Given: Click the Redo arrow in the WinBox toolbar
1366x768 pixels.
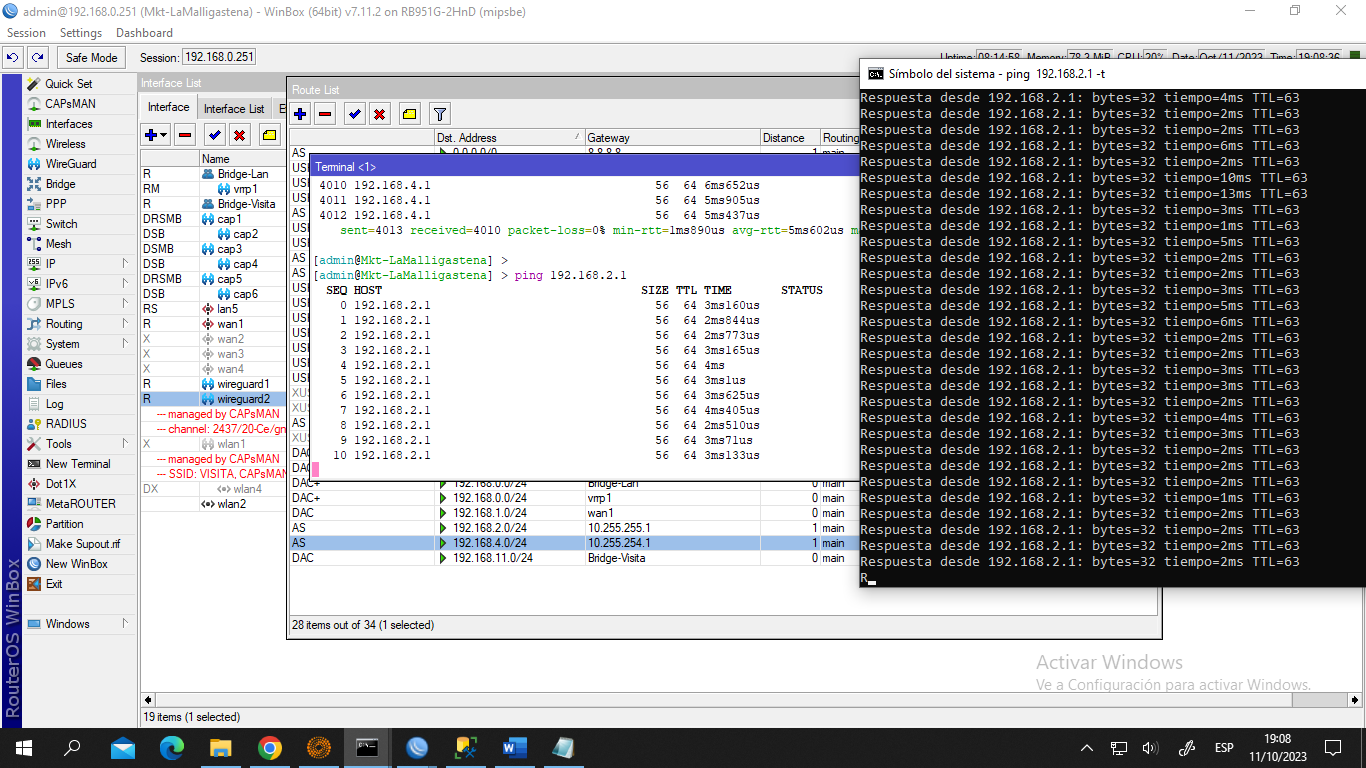Looking at the screenshot, I should pos(37,58).
